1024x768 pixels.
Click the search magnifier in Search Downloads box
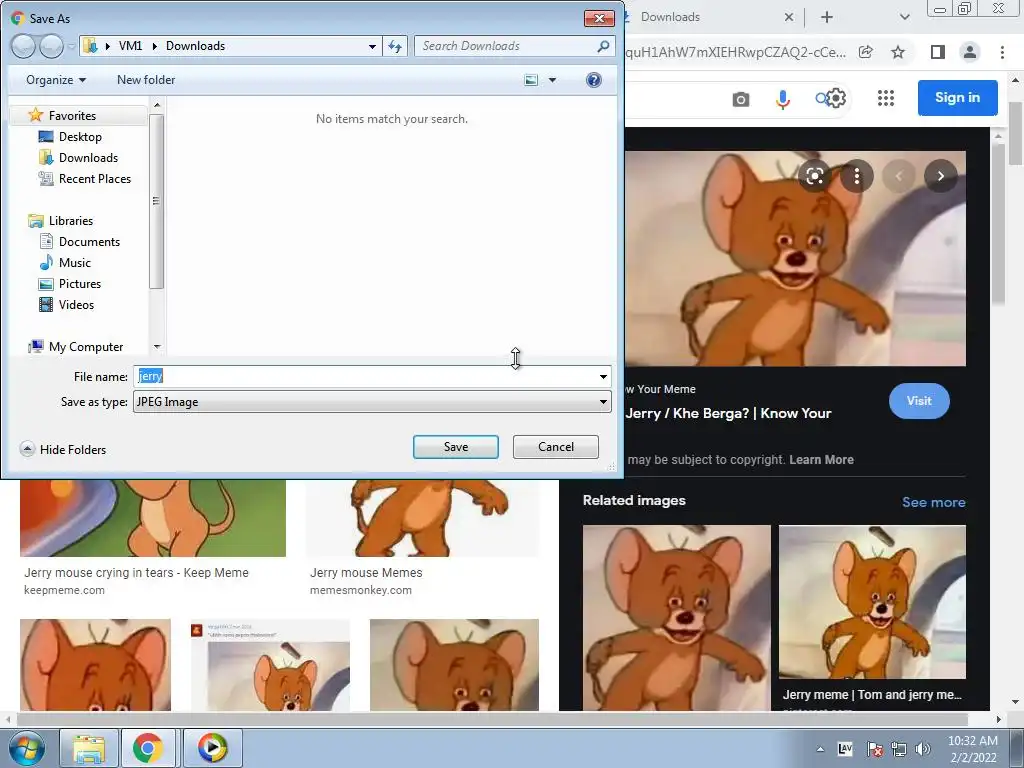pyautogui.click(x=603, y=46)
